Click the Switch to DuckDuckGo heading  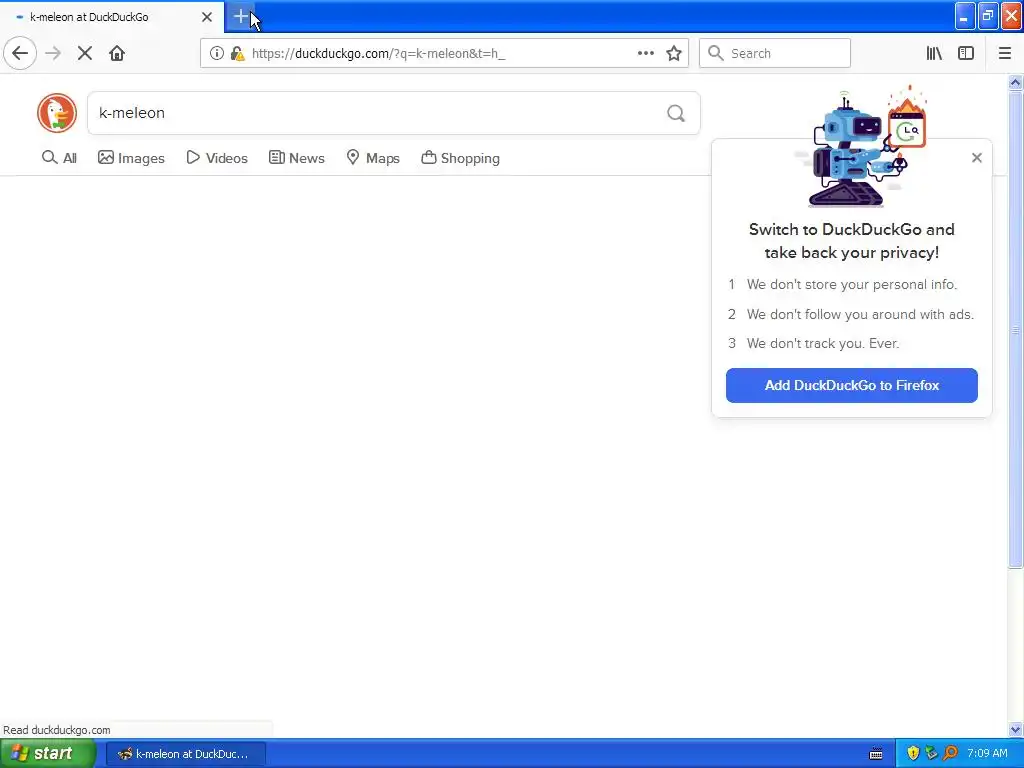tap(852, 241)
